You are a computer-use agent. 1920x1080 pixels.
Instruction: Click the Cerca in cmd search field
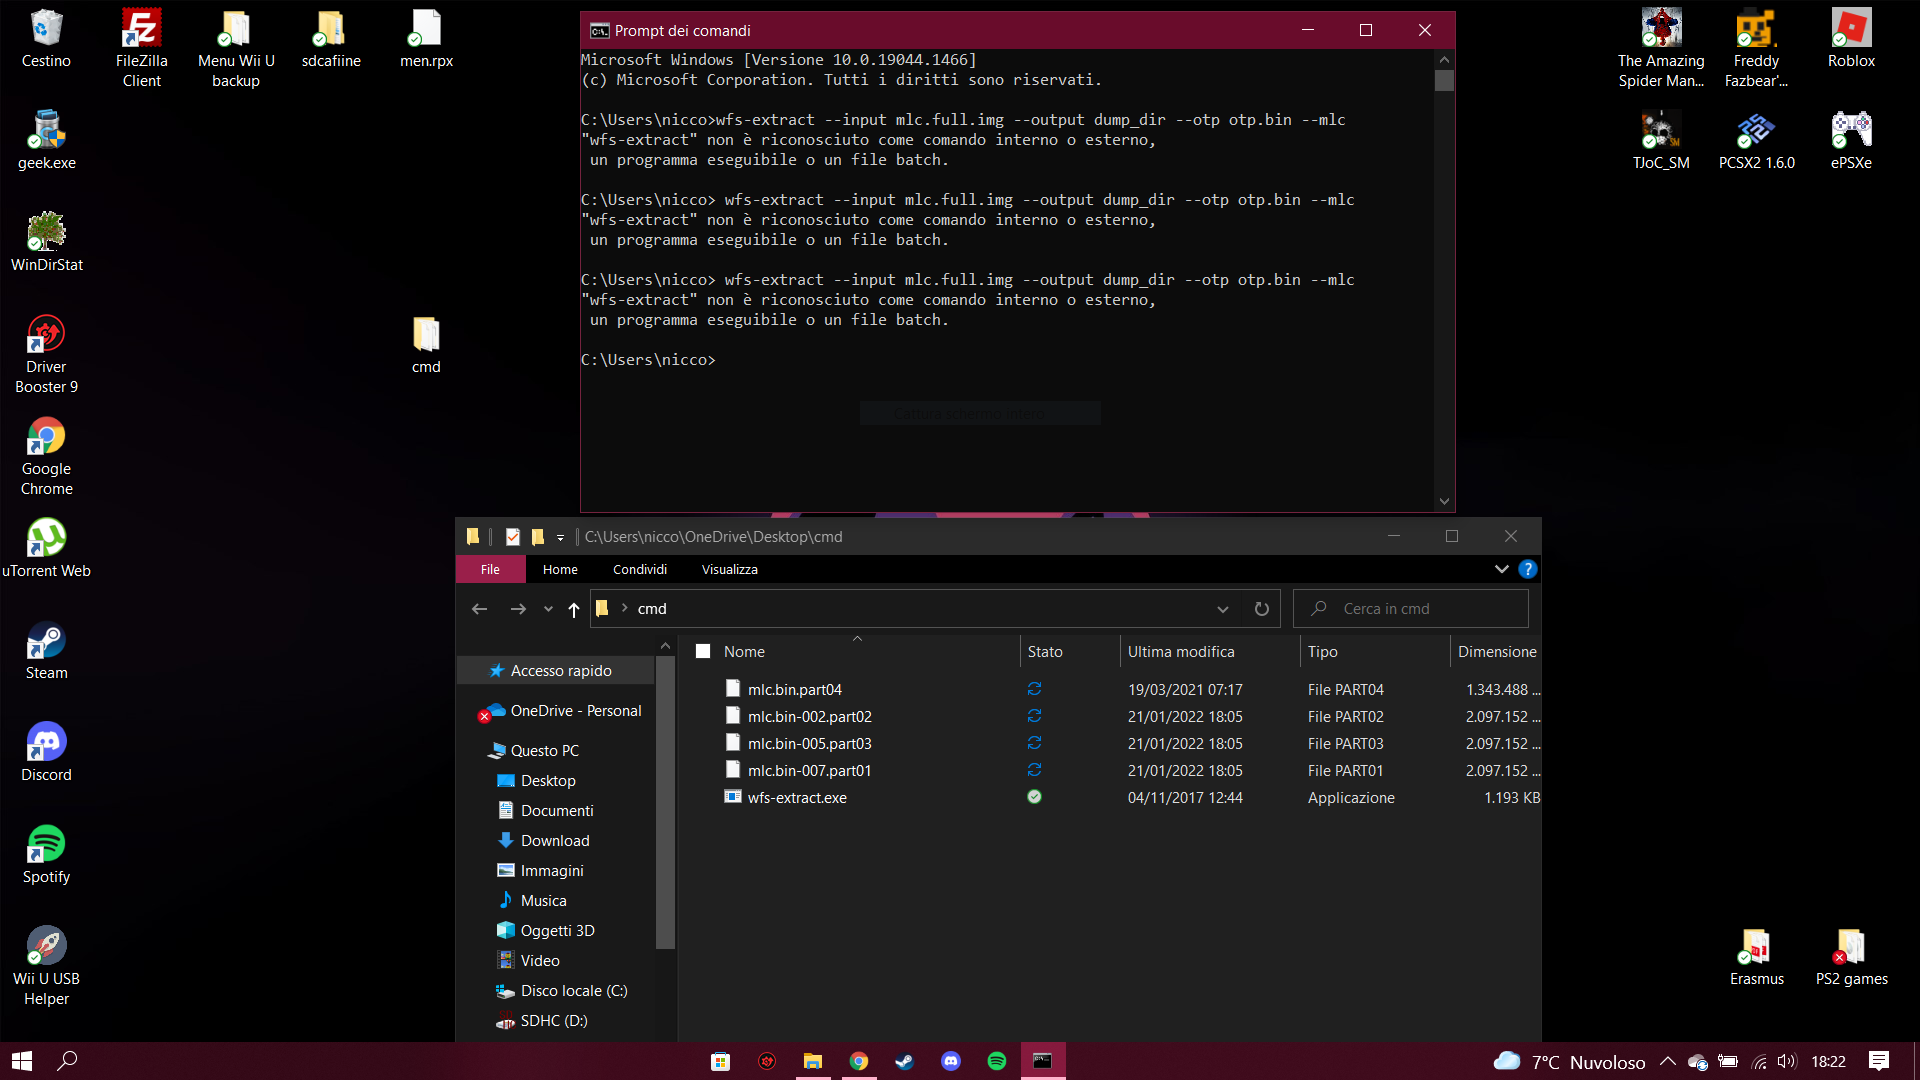[x=1410, y=609]
